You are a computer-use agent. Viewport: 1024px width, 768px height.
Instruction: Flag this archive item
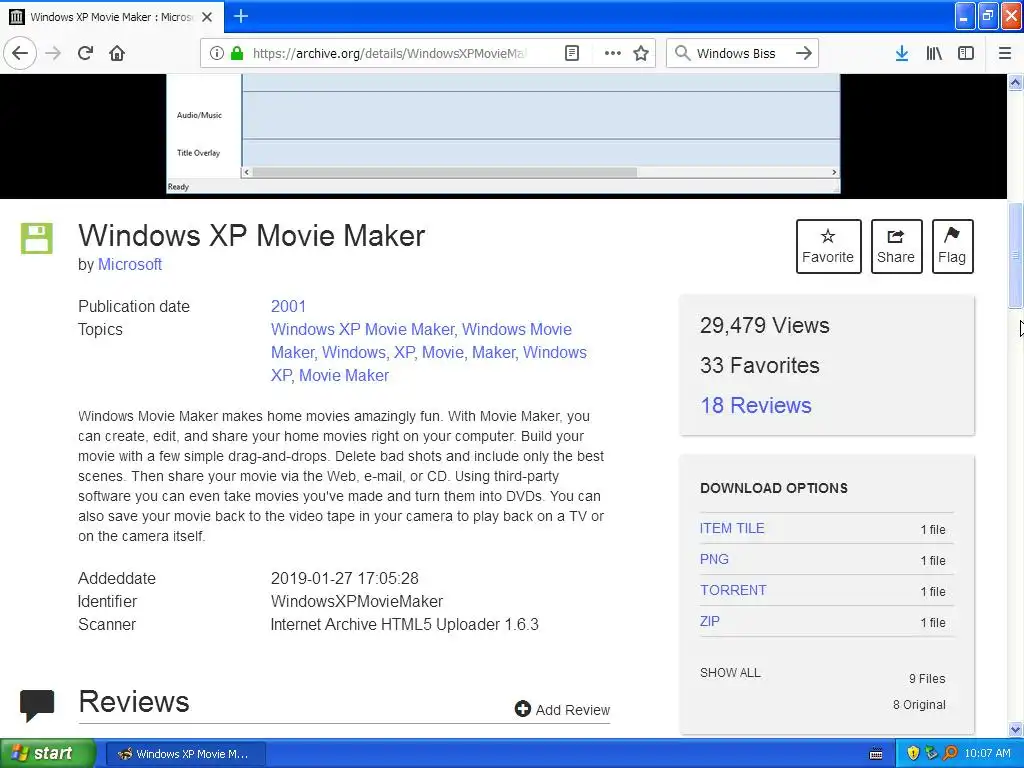952,246
